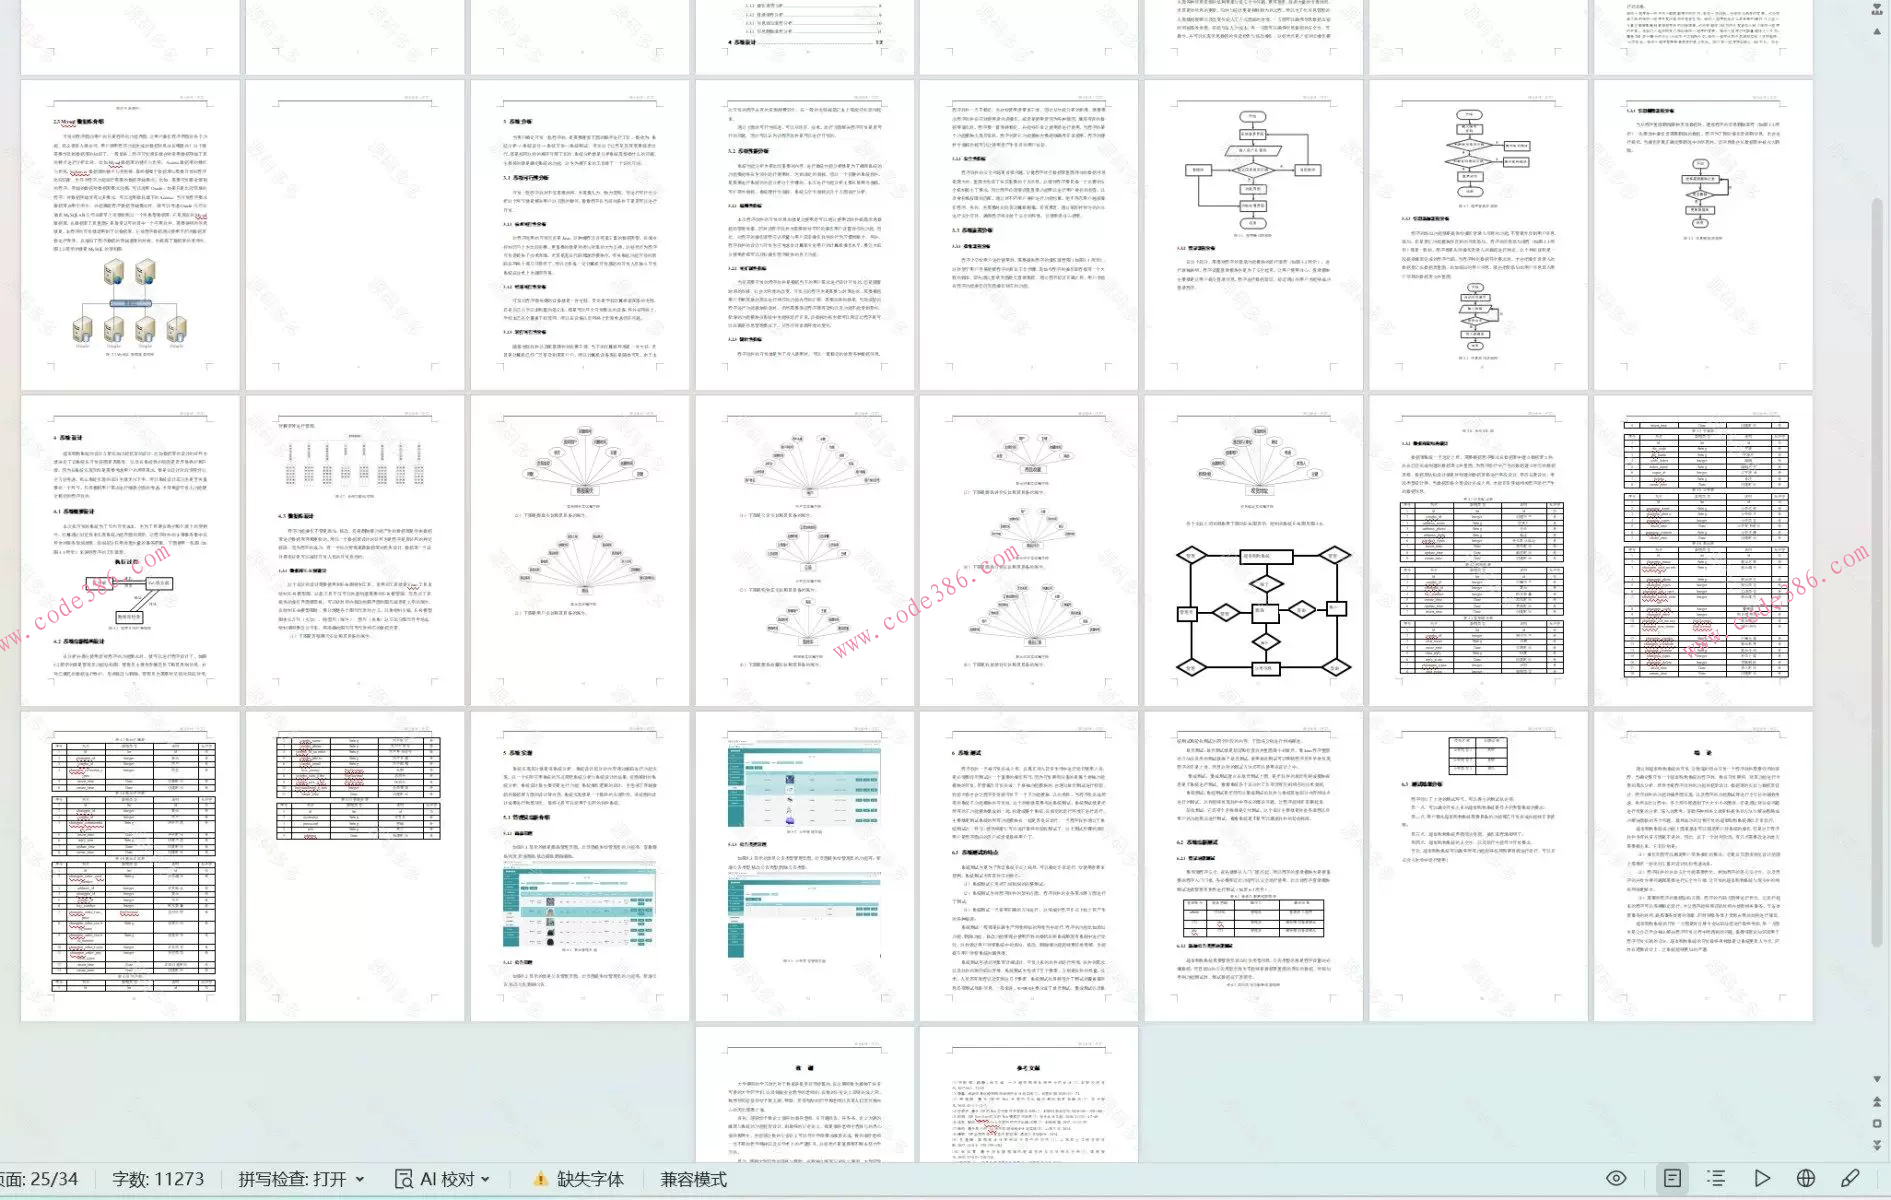Viewport: 1891px width, 1200px height.
Task: Click the 字数: 11273 word count
Action: [158, 1179]
